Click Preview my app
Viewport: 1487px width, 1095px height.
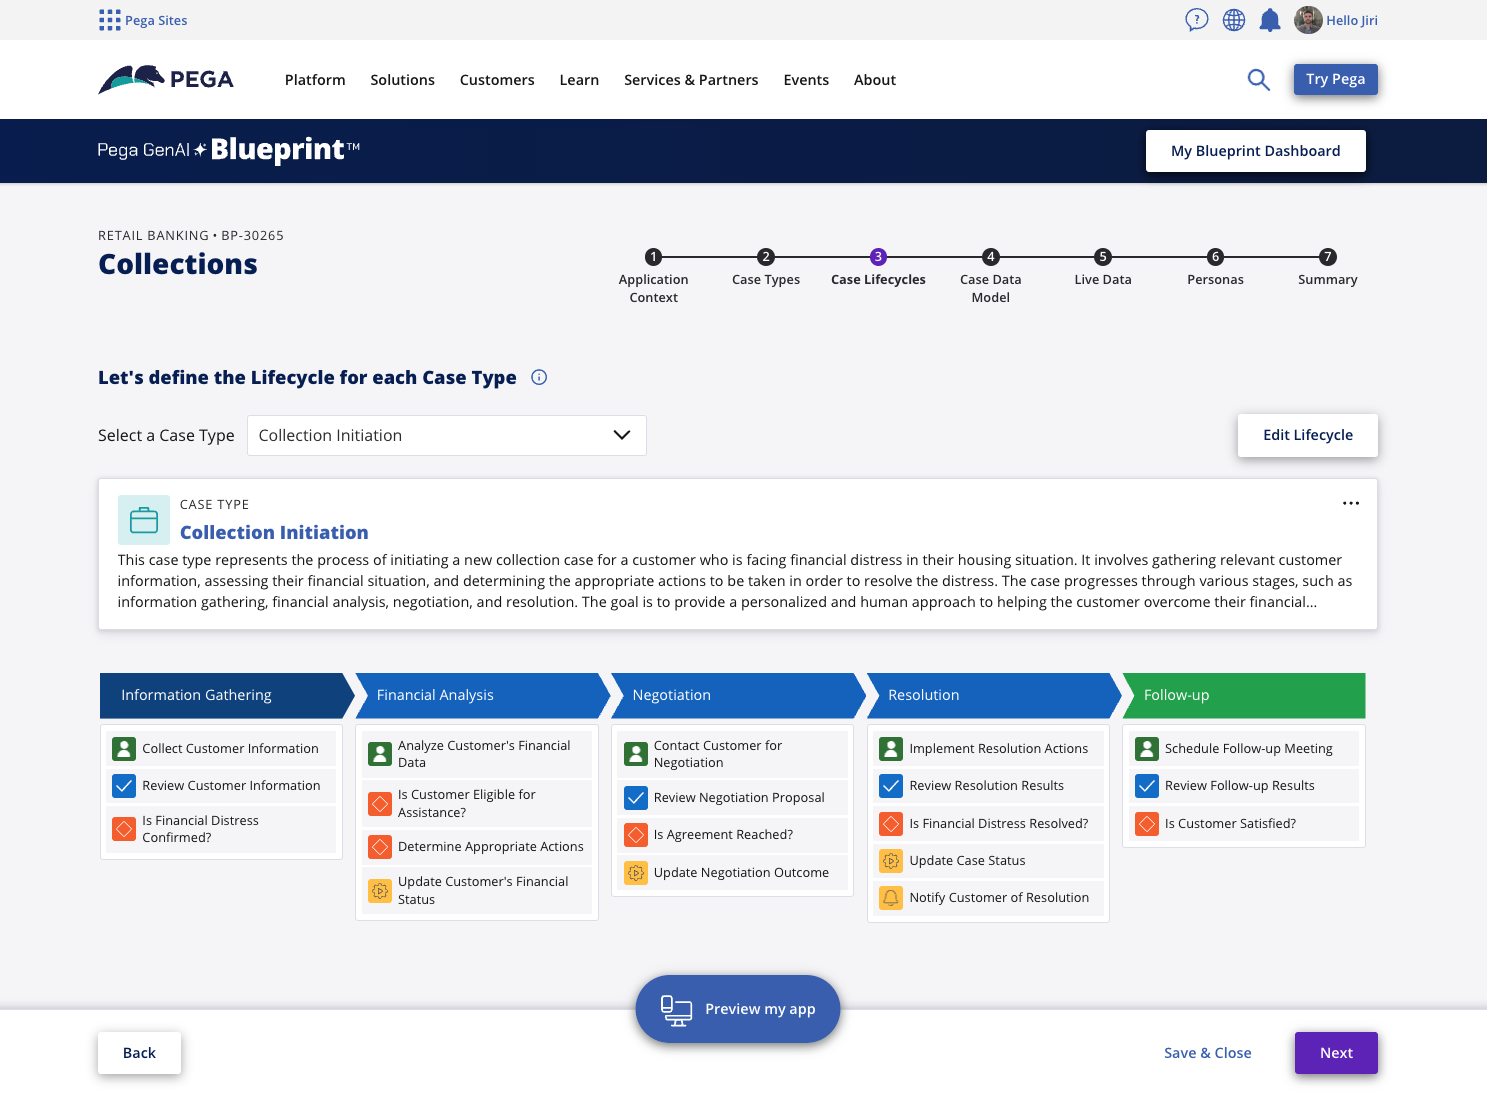(738, 1009)
